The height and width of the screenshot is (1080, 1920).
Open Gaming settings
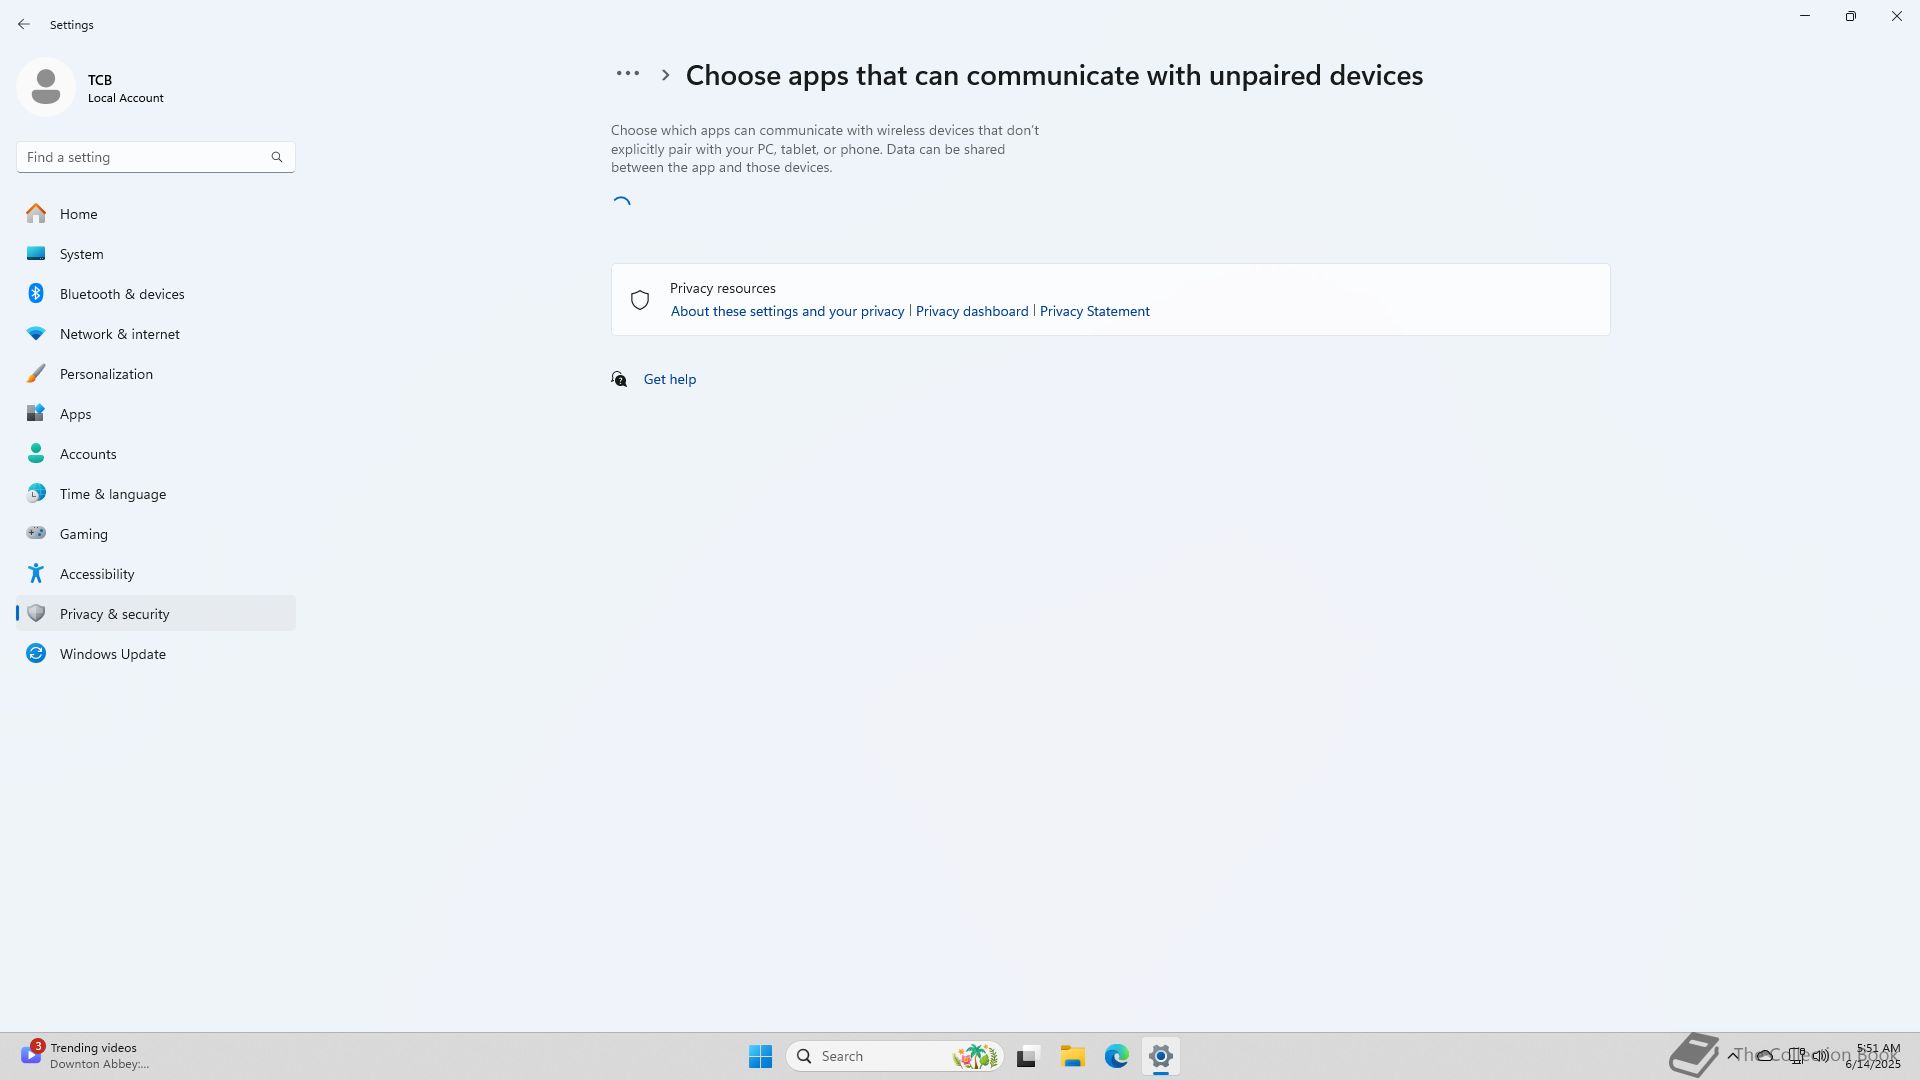pos(83,534)
